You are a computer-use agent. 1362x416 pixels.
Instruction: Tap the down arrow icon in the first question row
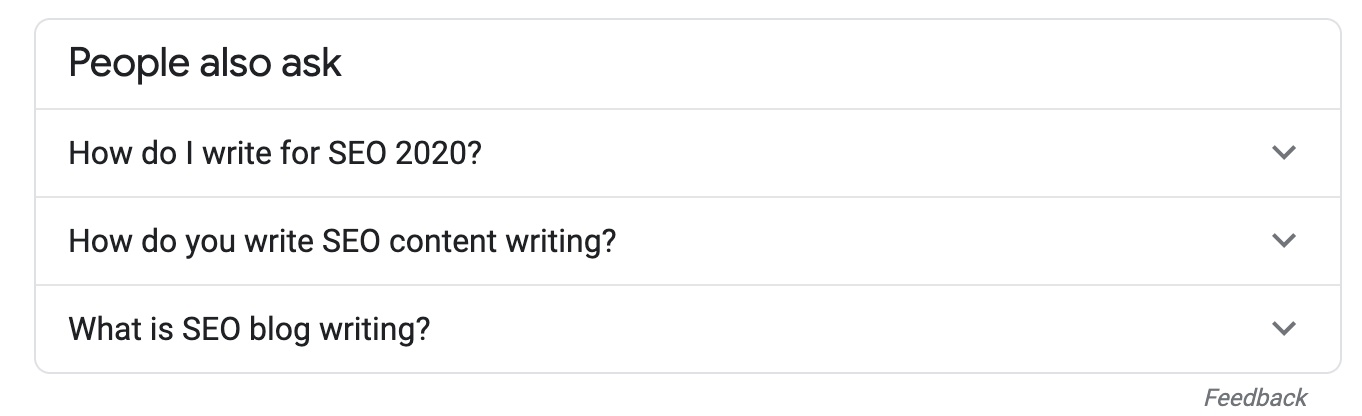[x=1283, y=153]
